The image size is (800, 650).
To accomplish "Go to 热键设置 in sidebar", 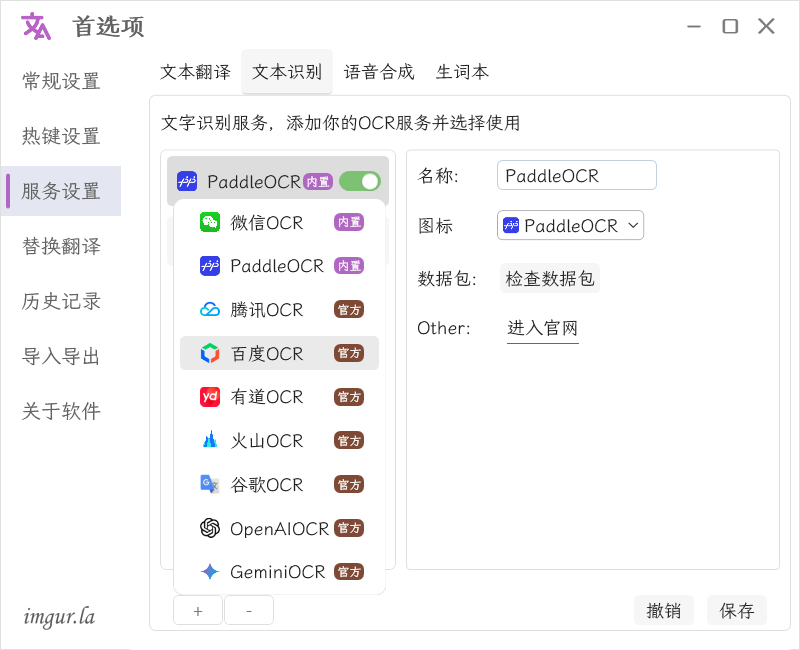I will click(x=61, y=136).
